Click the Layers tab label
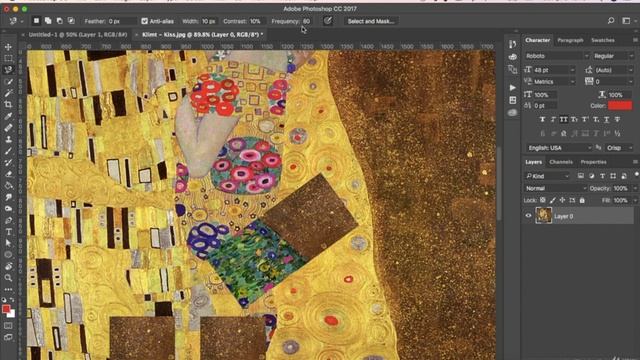 point(533,162)
